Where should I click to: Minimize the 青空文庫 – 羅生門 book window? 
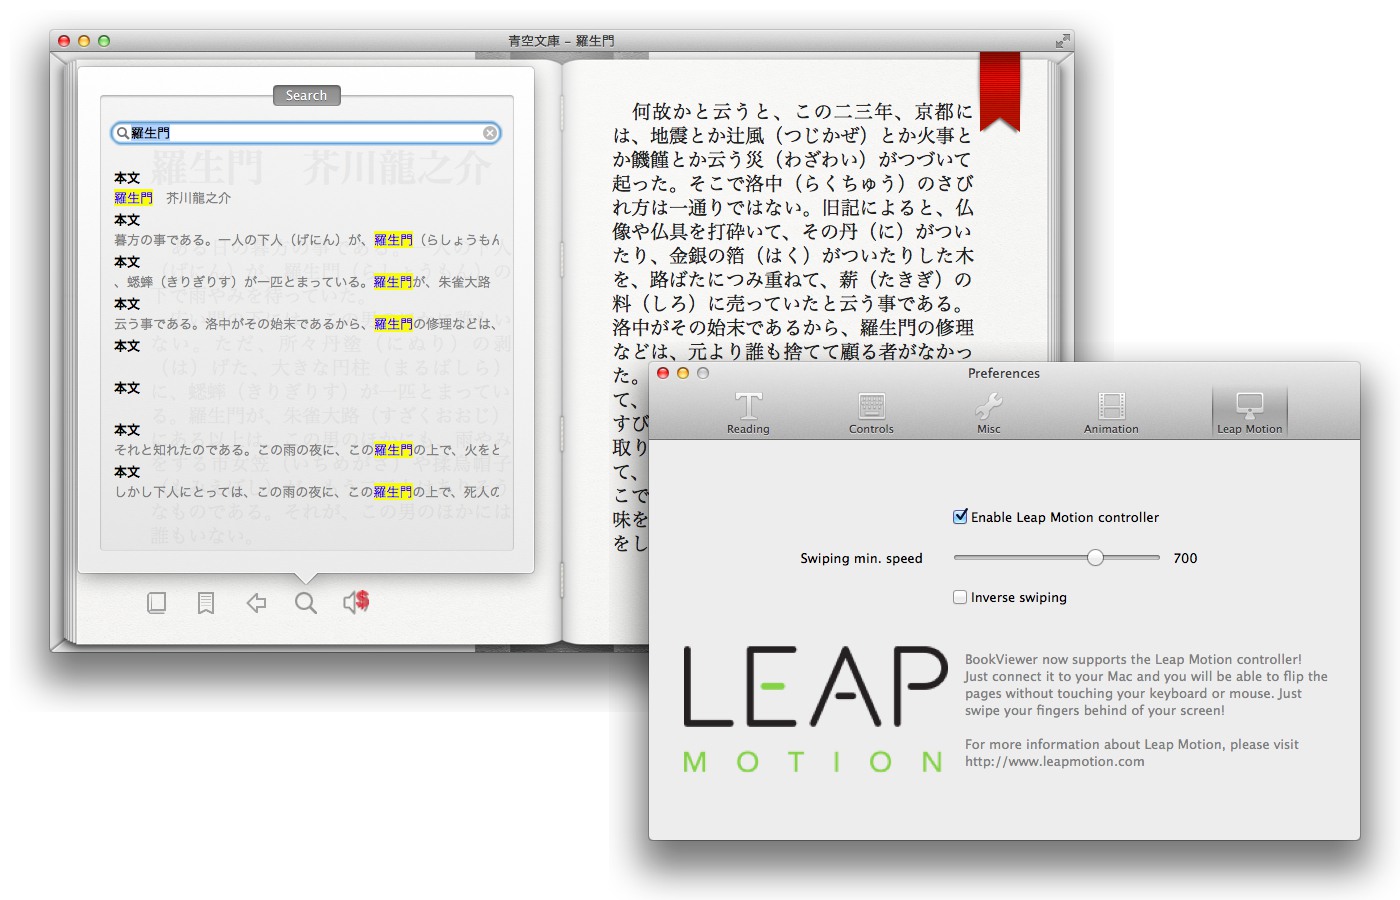(x=84, y=41)
